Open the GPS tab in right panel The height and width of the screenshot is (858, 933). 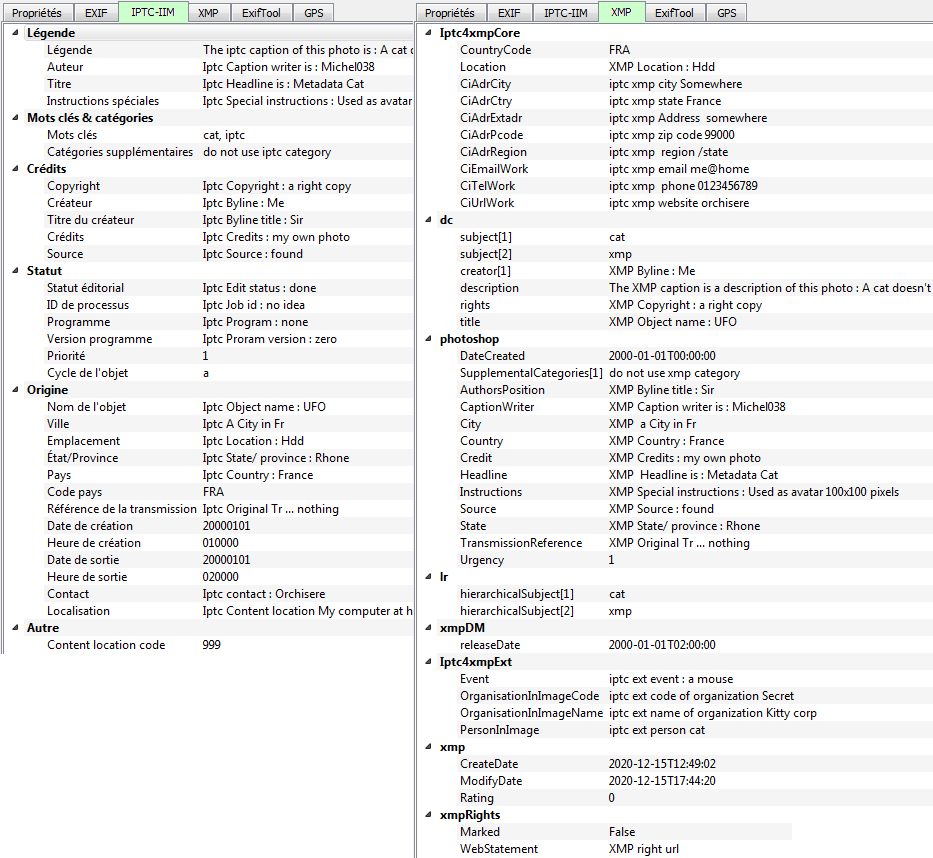click(x=727, y=12)
